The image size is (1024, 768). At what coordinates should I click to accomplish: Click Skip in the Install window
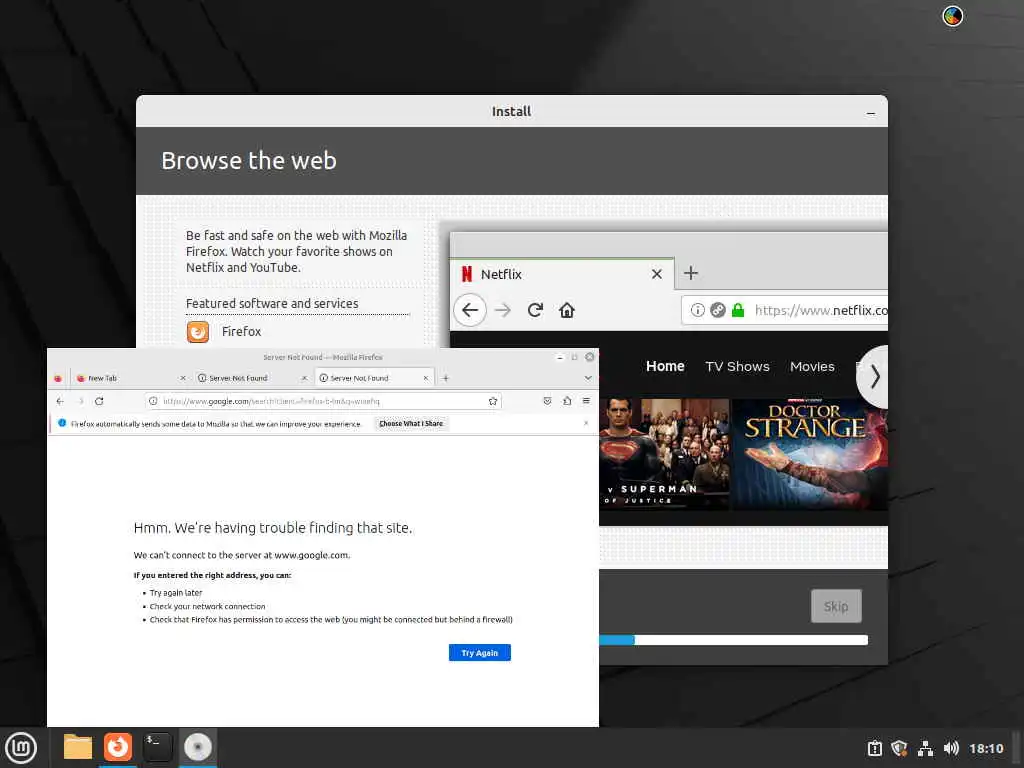click(x=836, y=606)
